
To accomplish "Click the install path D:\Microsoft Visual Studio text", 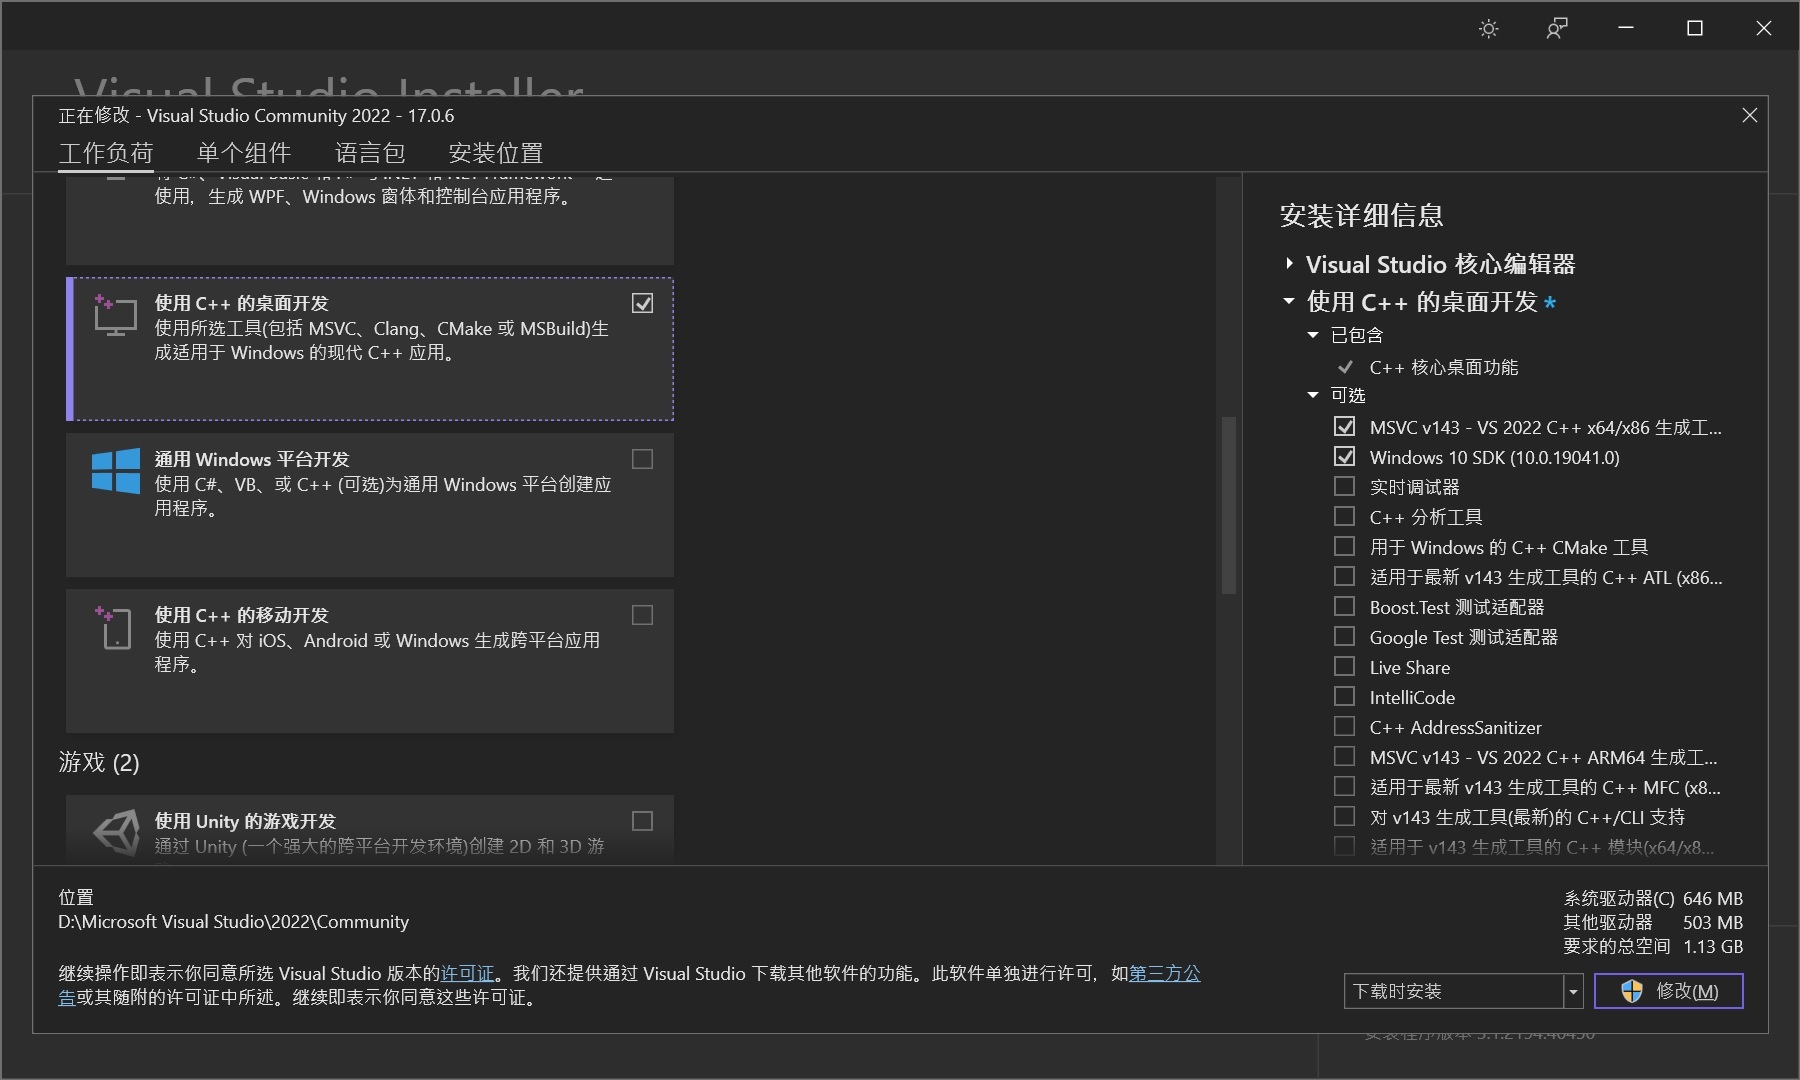I will pyautogui.click(x=233, y=921).
